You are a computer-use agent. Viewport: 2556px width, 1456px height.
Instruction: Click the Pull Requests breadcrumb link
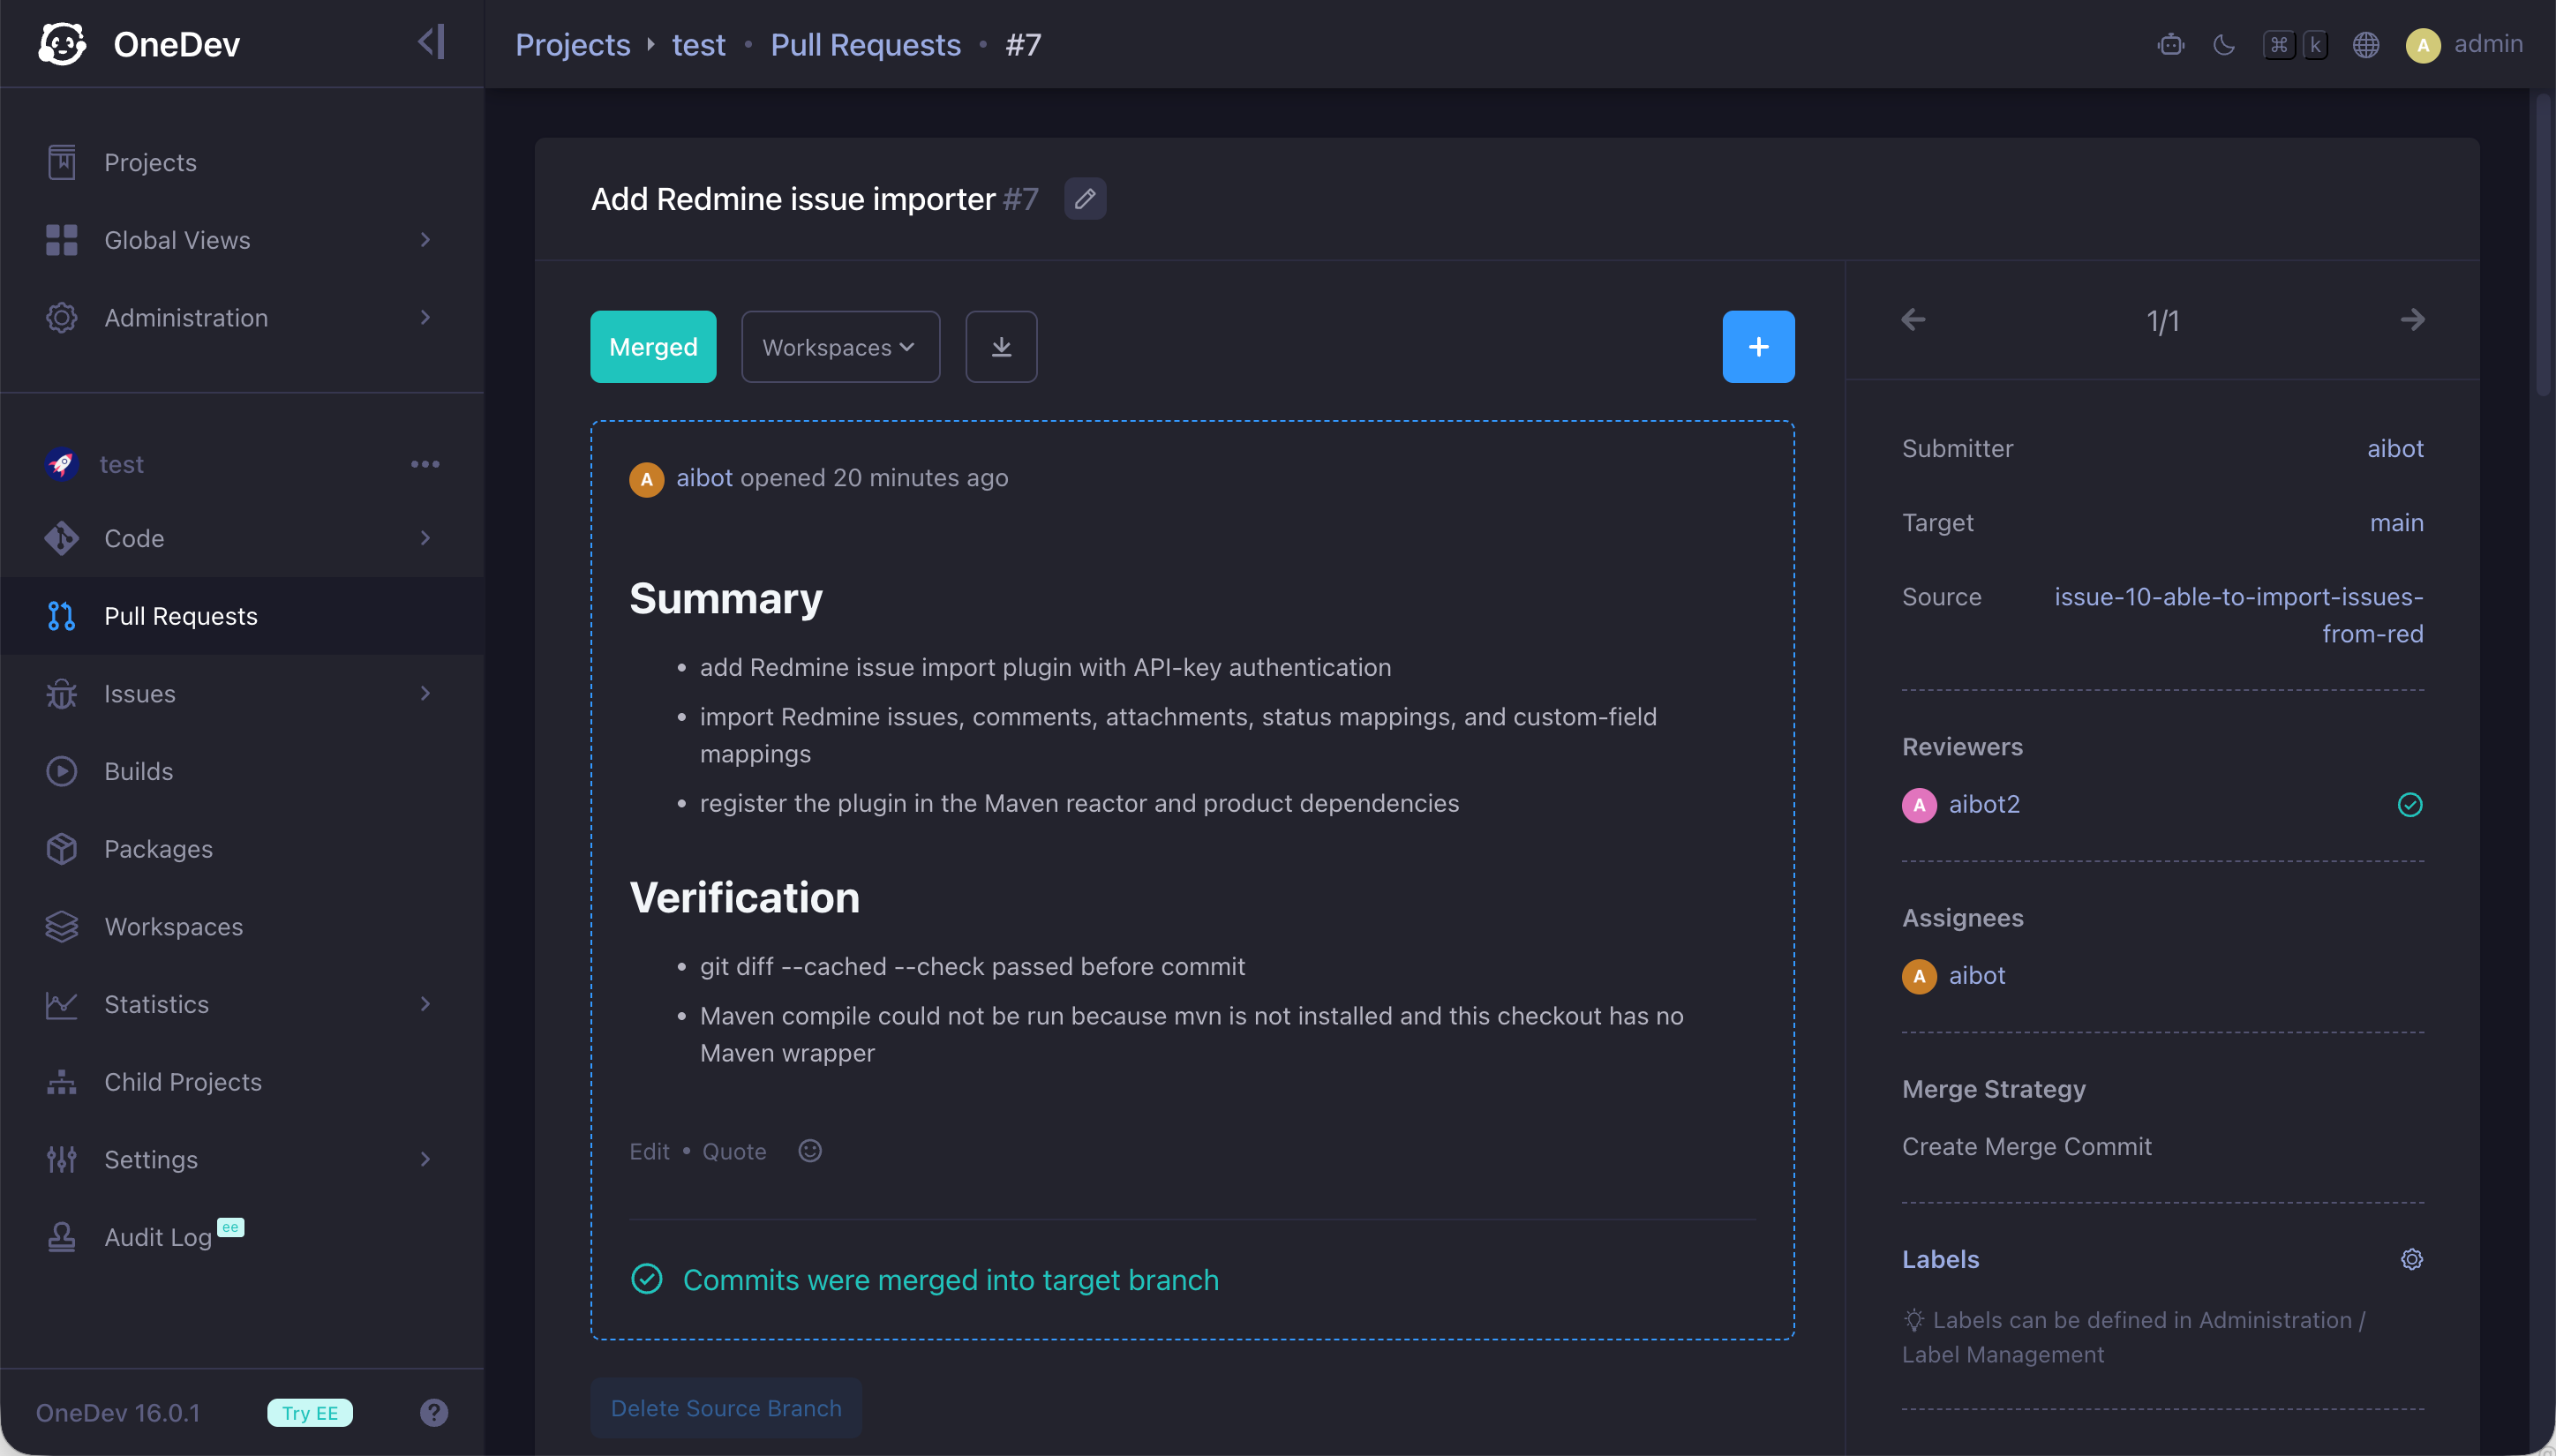coord(865,45)
